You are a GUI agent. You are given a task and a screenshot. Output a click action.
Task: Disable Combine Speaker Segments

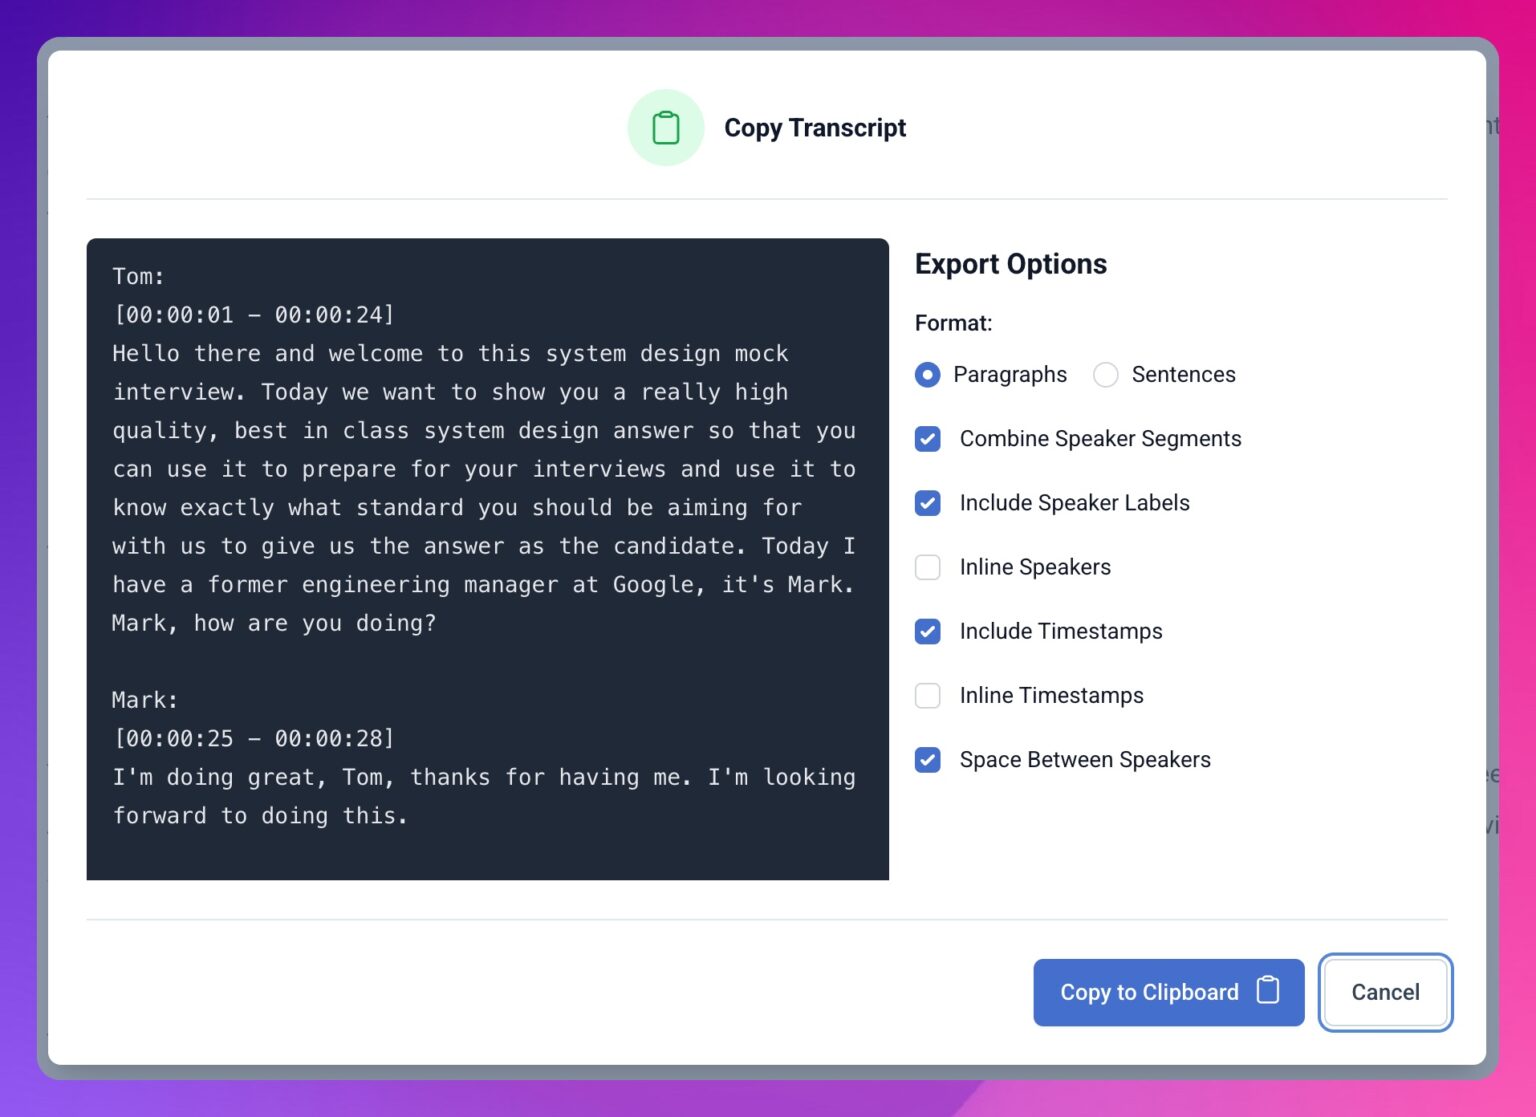[927, 438]
